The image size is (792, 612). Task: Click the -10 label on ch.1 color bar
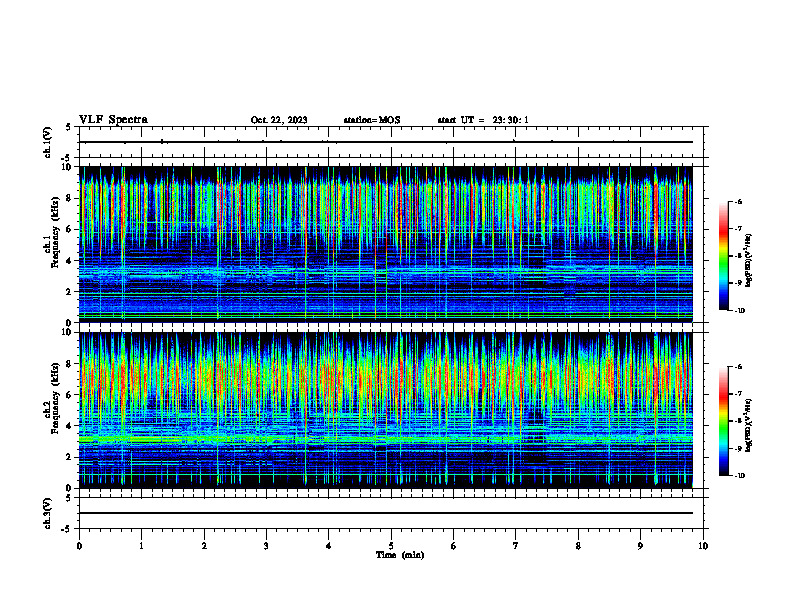(740, 311)
